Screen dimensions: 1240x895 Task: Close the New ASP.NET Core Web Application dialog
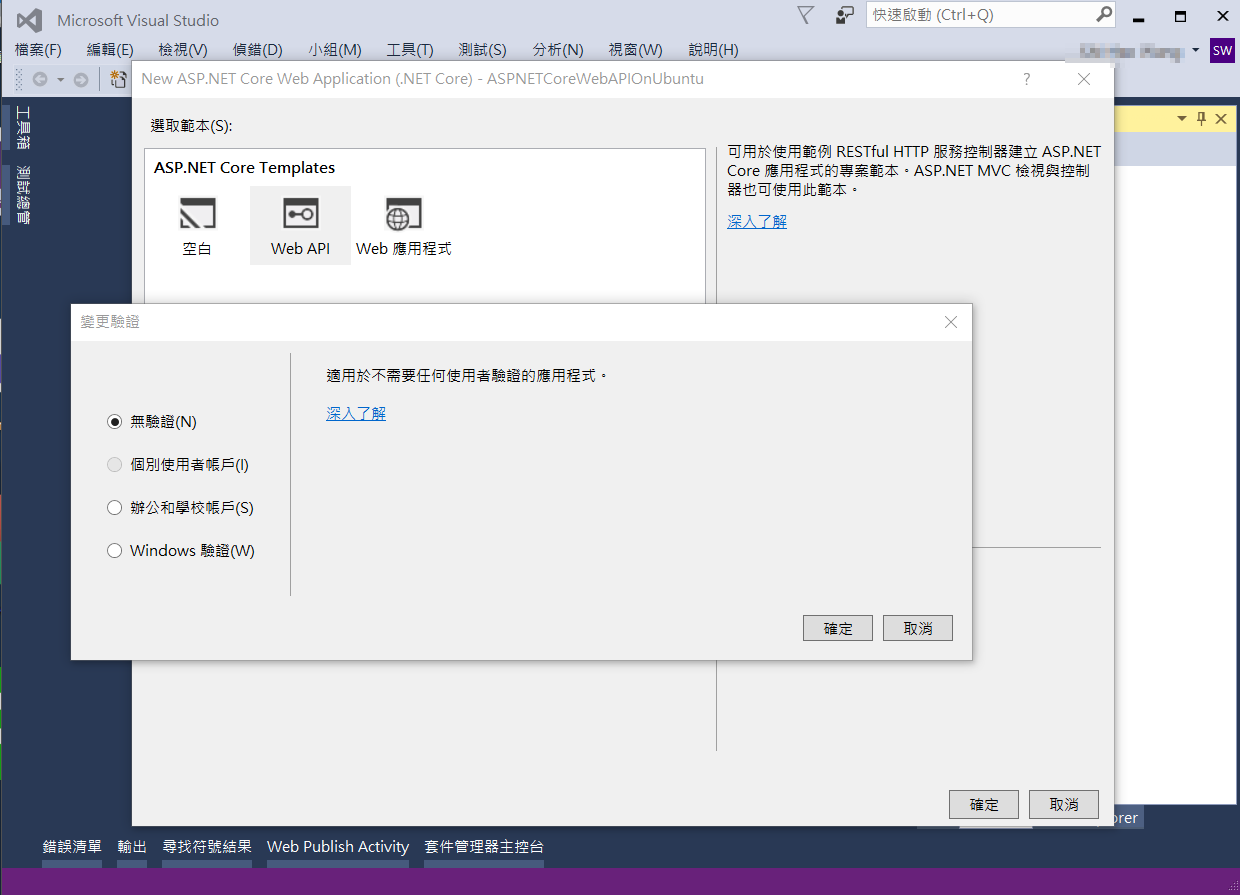[x=1084, y=79]
